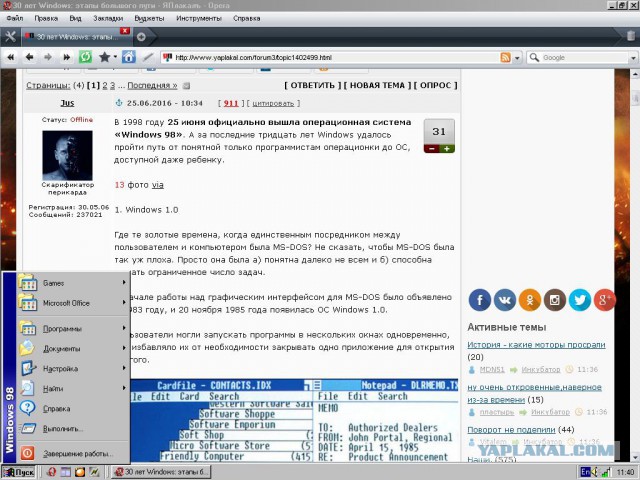Open the Opera panels wrench icon
Viewport: 640px width, 480px height.
click(x=10, y=37)
